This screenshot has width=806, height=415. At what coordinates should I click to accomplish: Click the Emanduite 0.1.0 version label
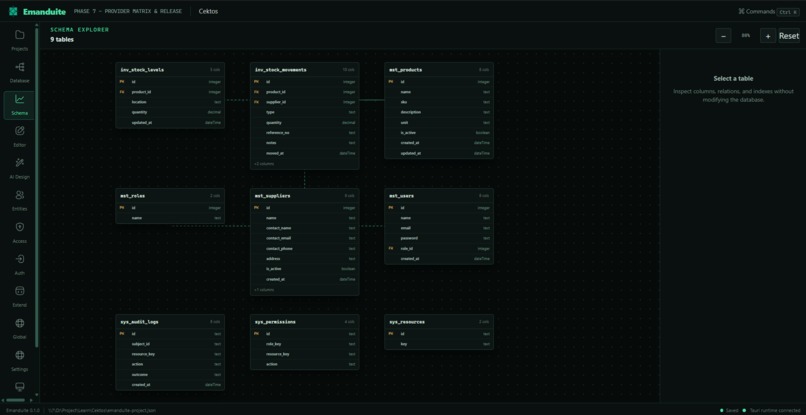click(x=24, y=410)
